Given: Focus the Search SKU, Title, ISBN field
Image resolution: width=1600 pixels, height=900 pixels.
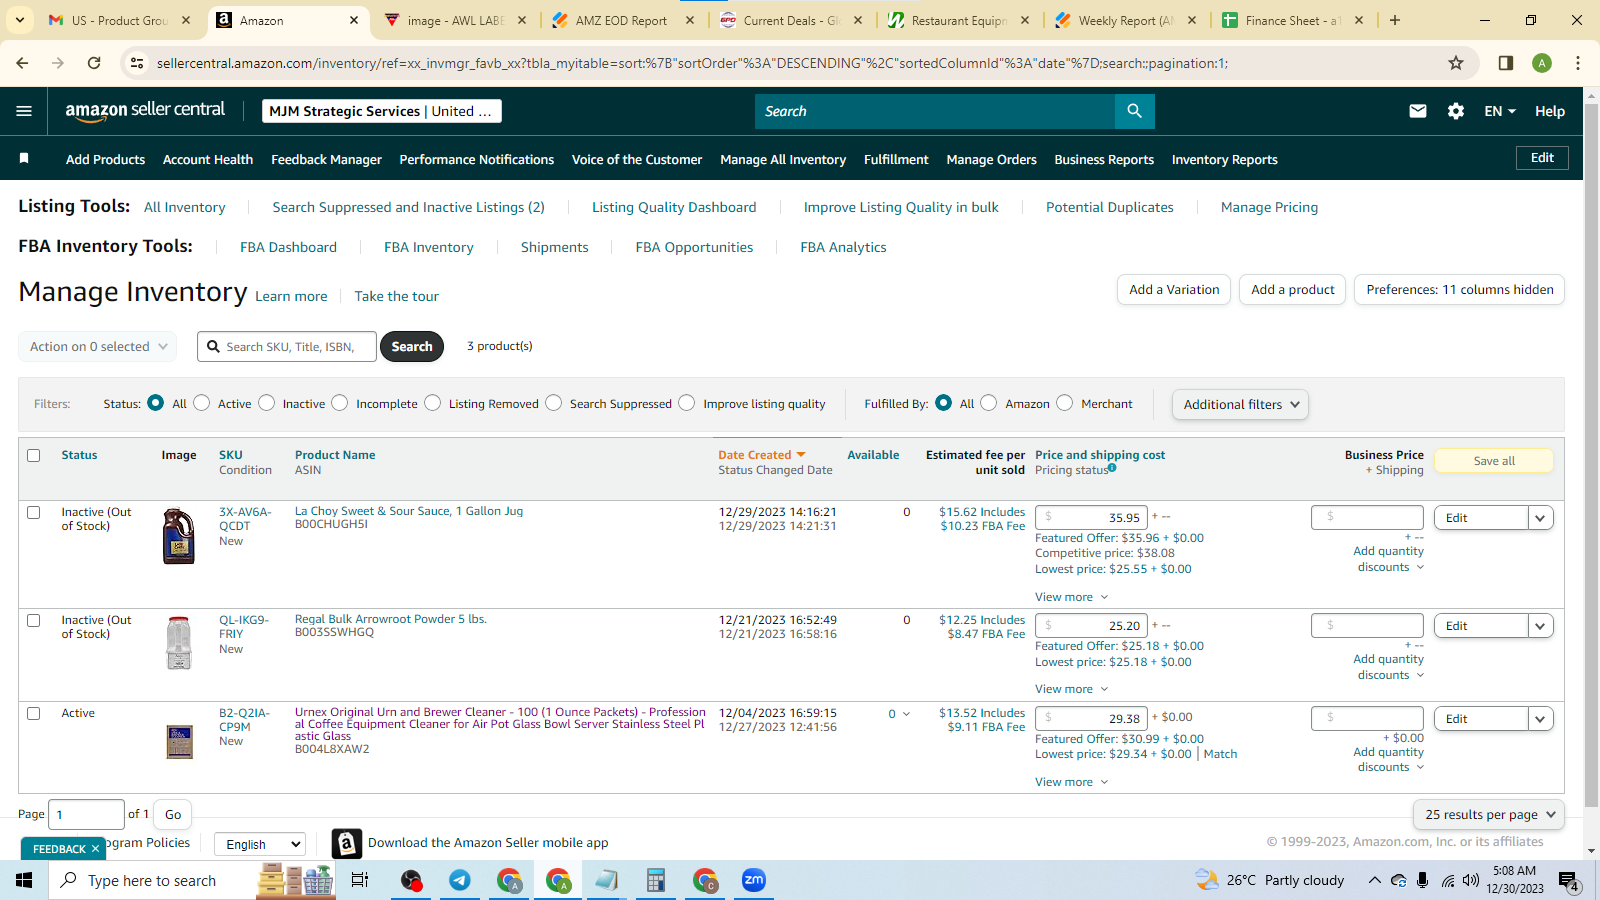Looking at the screenshot, I should pyautogui.click(x=287, y=347).
